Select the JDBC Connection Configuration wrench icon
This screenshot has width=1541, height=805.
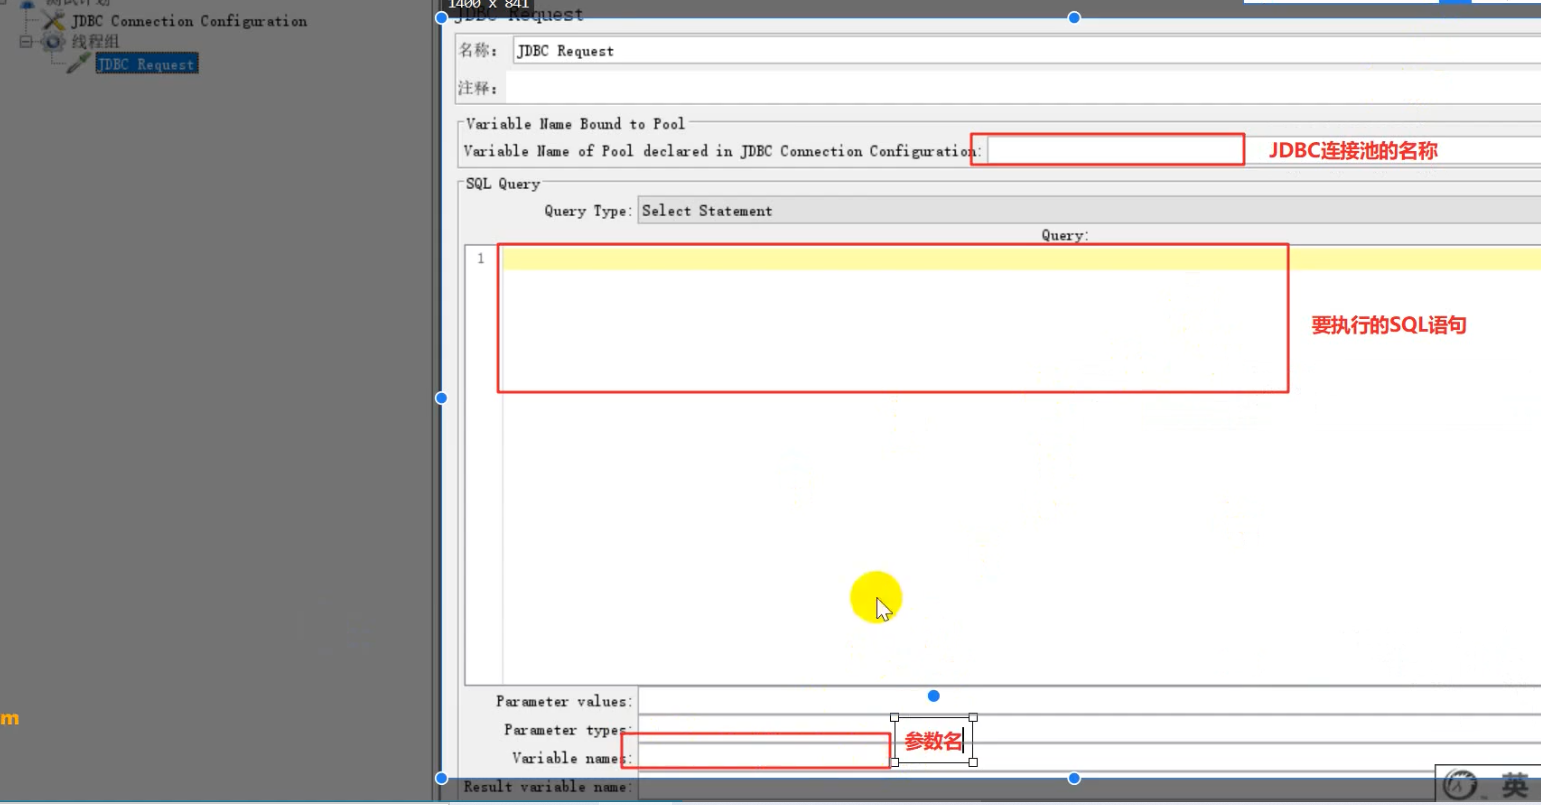[x=53, y=20]
